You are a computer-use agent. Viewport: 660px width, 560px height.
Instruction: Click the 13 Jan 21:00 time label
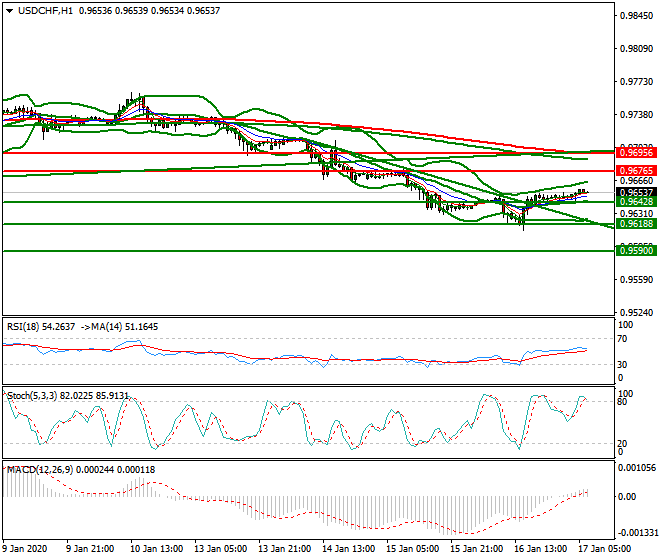[285, 549]
